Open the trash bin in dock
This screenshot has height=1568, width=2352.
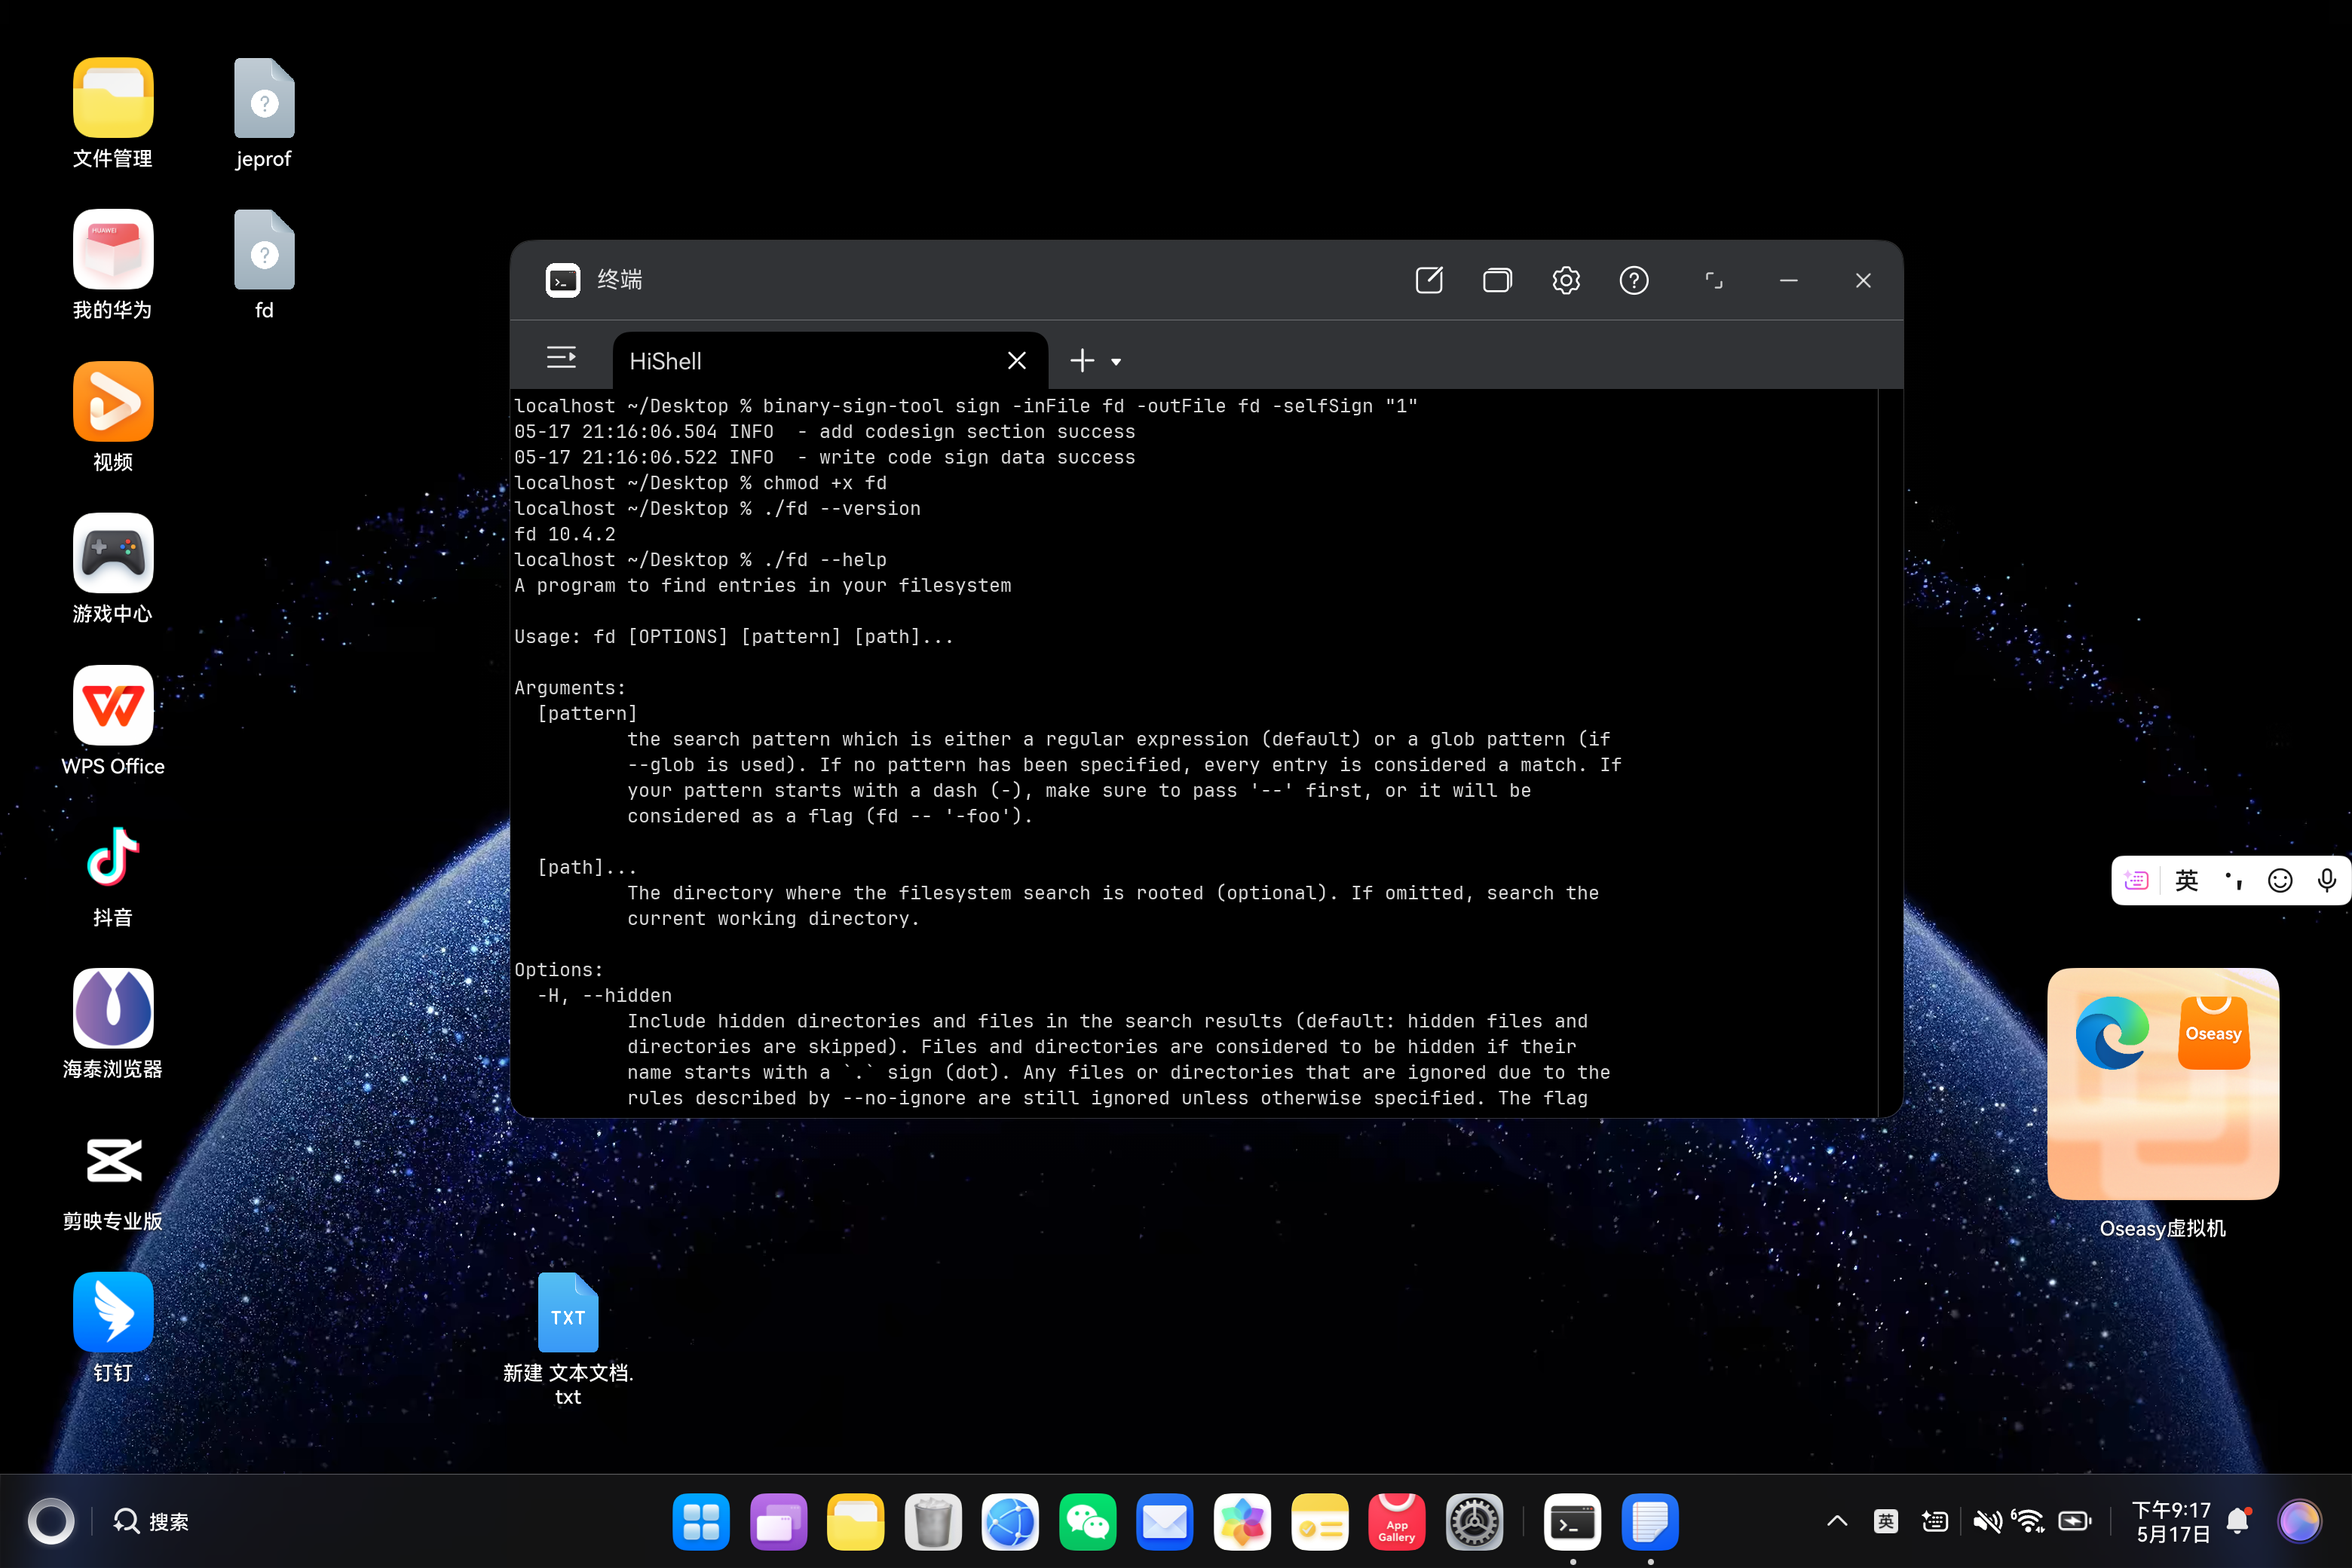coord(933,1522)
